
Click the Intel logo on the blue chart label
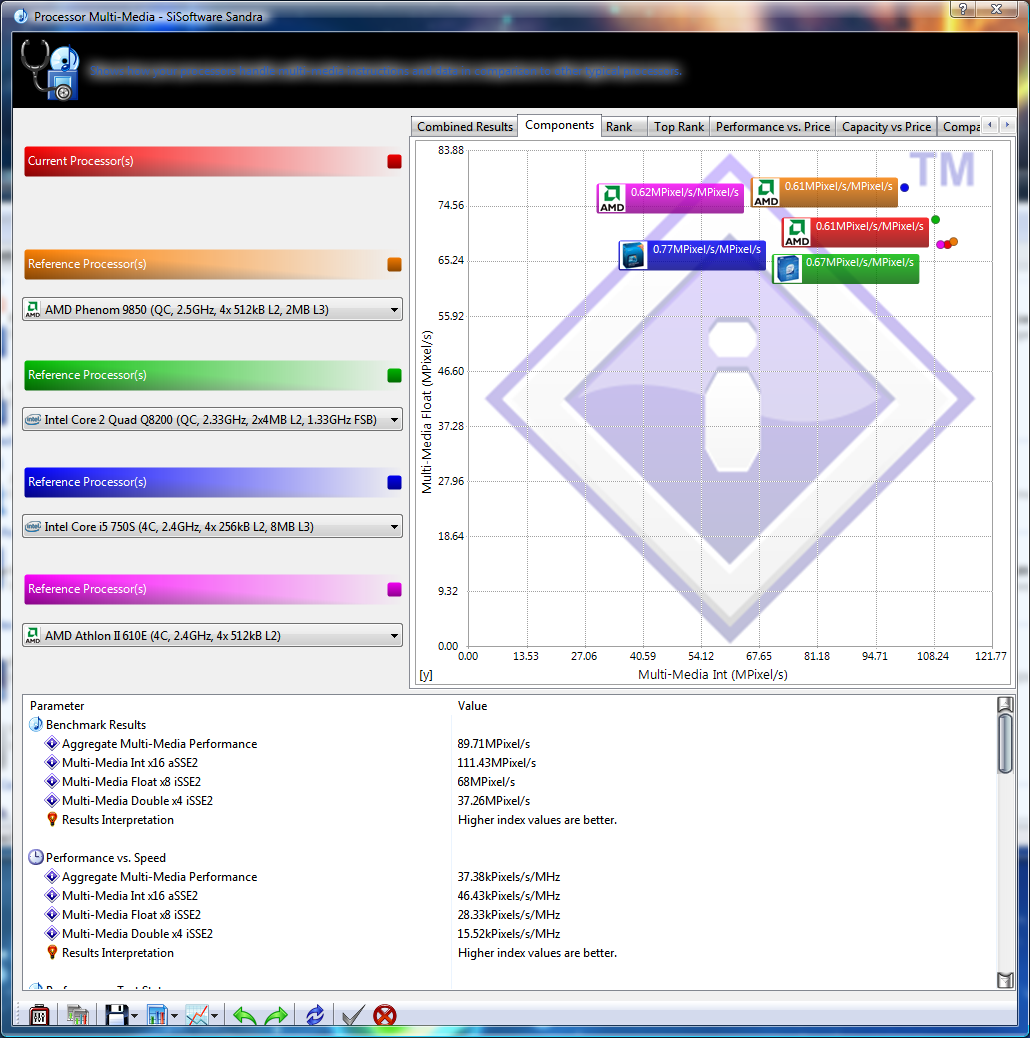coord(633,256)
